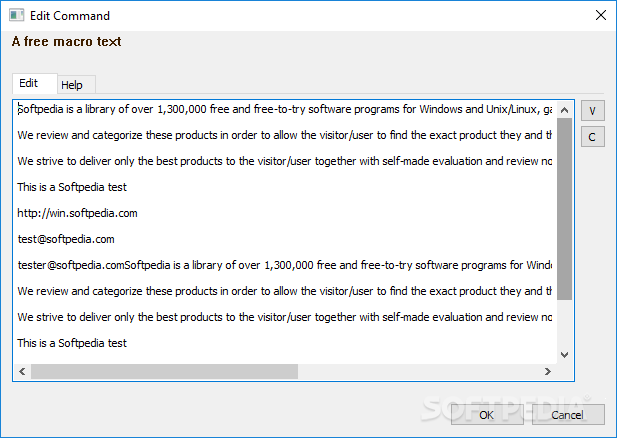Click the Edit Command window icon
617x438 pixels.
(17, 15)
